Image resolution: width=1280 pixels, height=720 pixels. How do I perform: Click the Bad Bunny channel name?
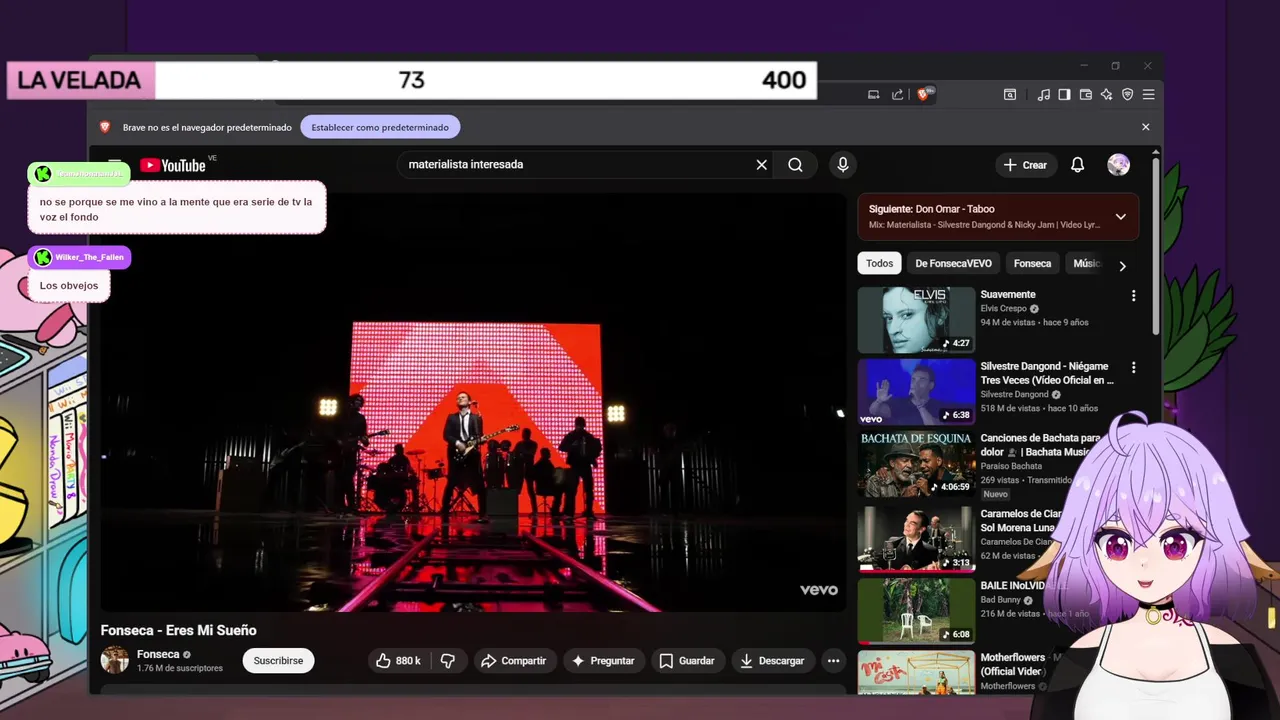point(1000,600)
